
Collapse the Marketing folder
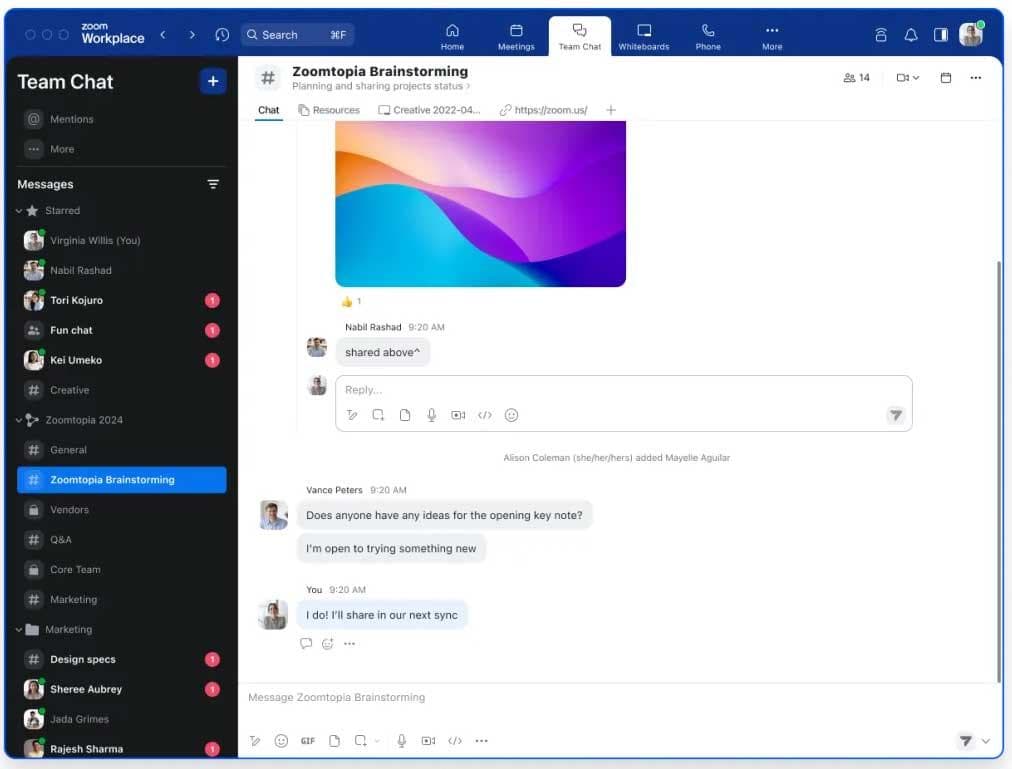(19, 629)
